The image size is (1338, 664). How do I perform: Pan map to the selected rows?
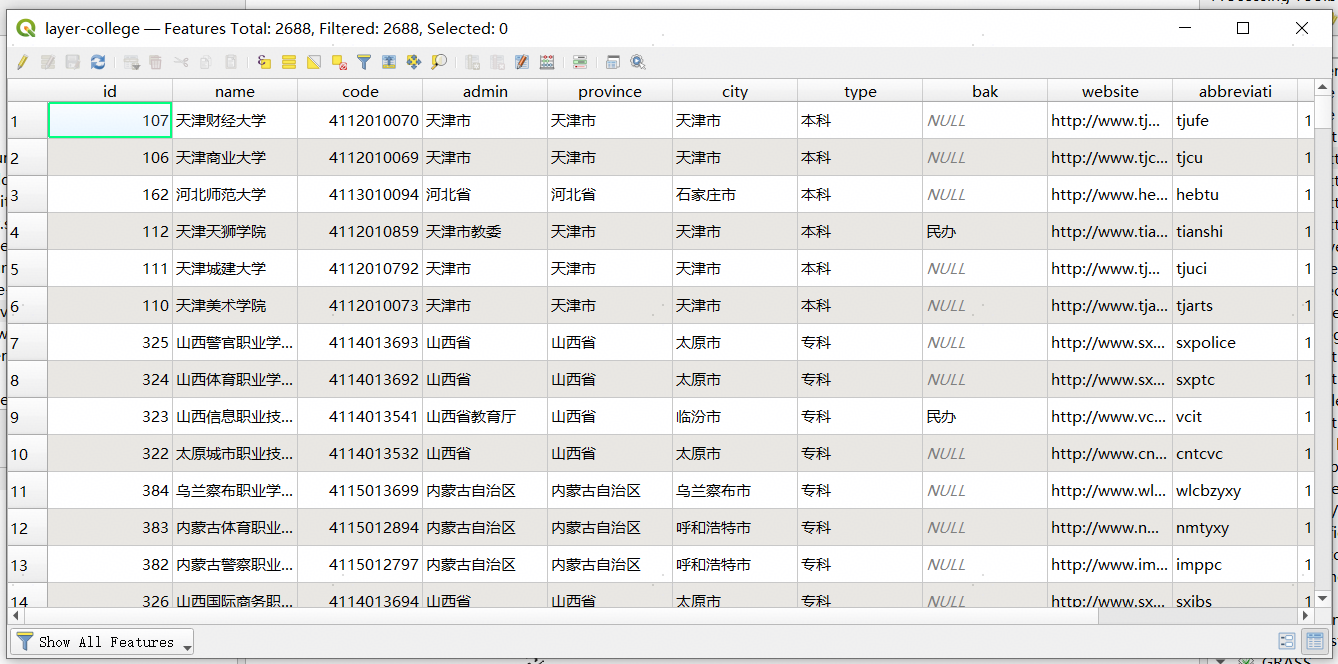point(414,62)
